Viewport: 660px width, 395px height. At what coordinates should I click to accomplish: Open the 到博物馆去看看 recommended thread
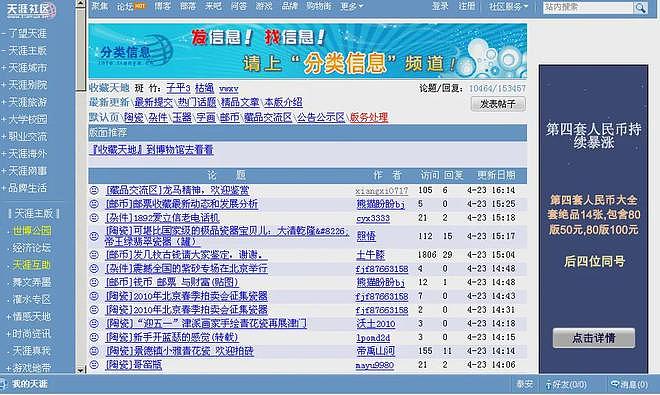click(152, 150)
